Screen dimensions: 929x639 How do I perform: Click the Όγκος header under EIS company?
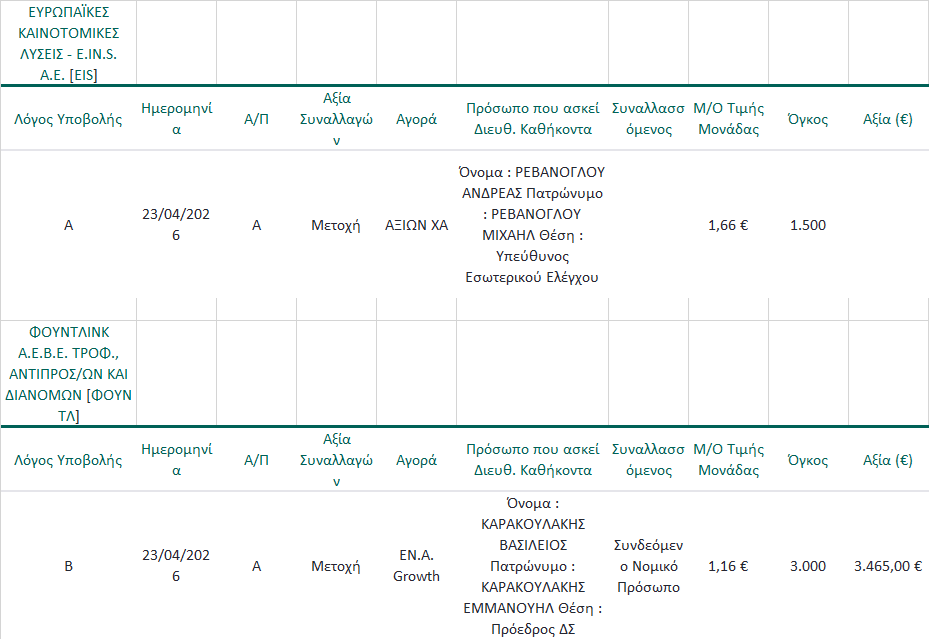[808, 119]
